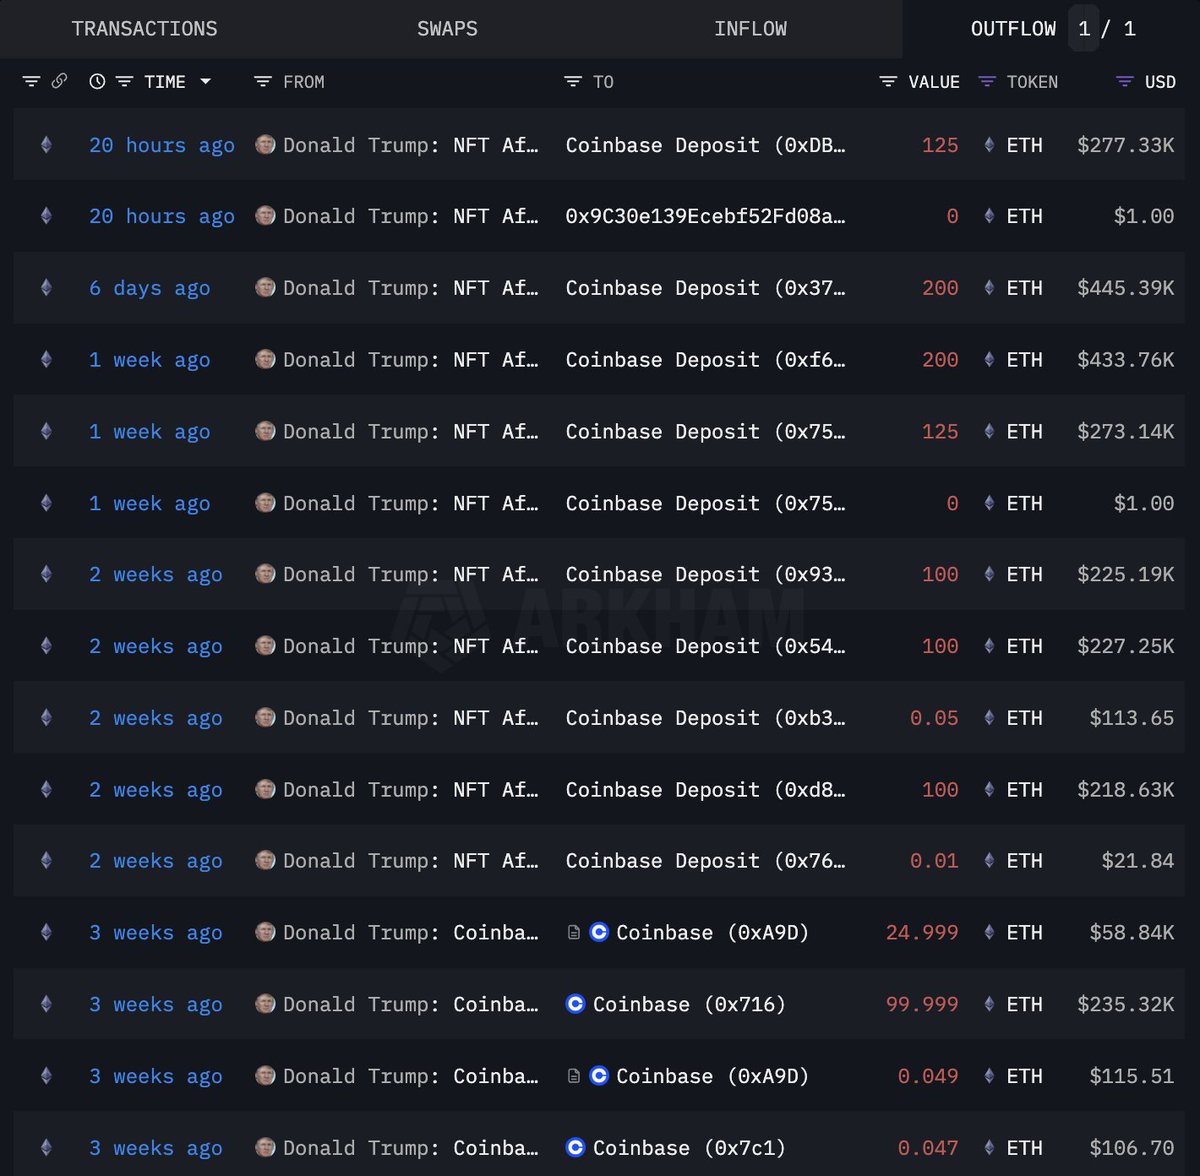The image size is (1200, 1176).
Task: Click the 99.999 value cell
Action: coord(922,1004)
